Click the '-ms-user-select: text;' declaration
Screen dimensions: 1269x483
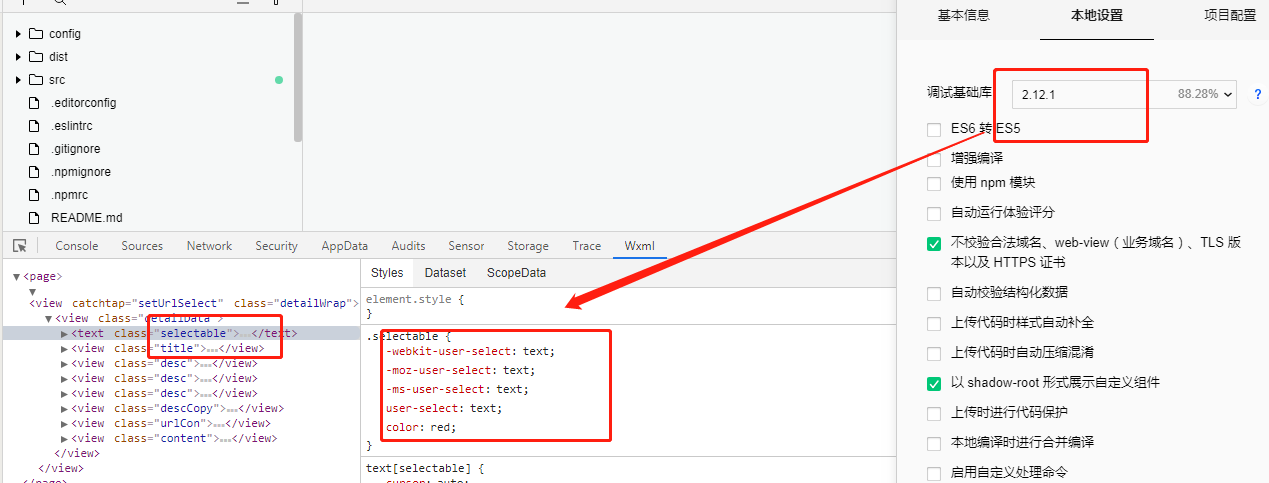(456, 389)
